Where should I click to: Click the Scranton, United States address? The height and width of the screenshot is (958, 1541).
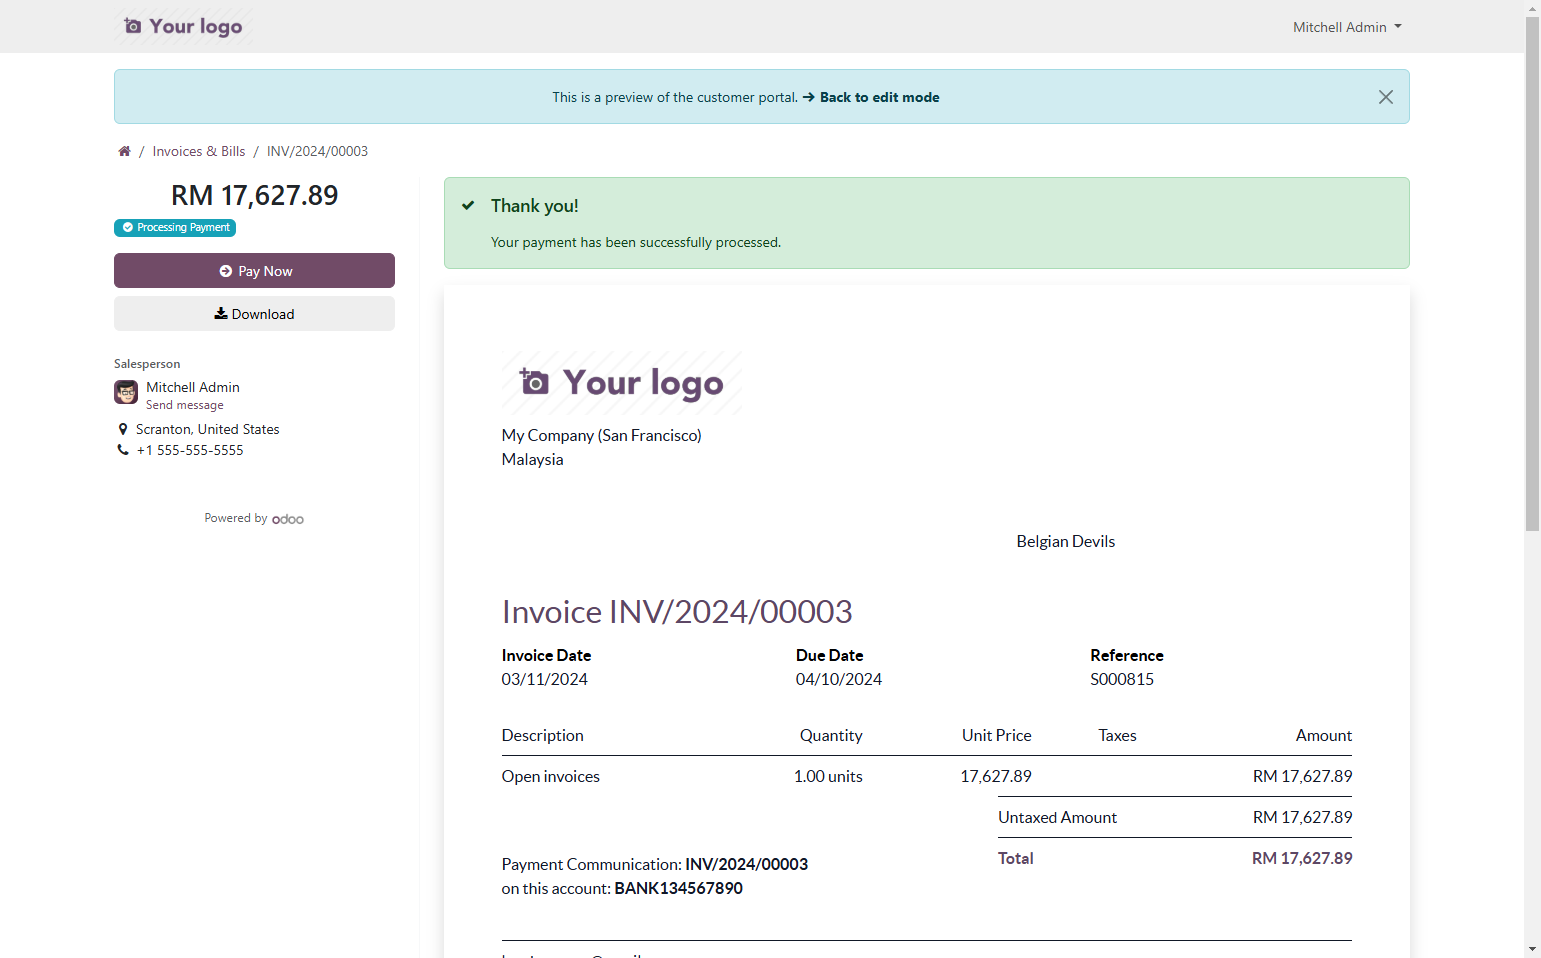click(208, 429)
